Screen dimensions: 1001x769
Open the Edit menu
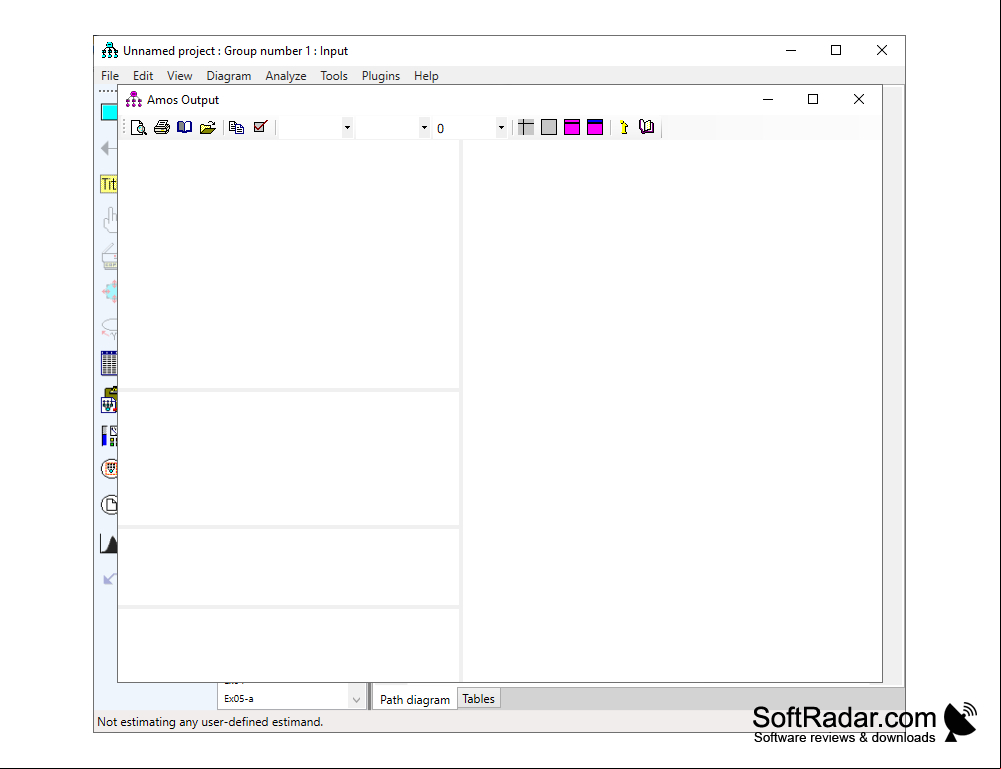[143, 76]
